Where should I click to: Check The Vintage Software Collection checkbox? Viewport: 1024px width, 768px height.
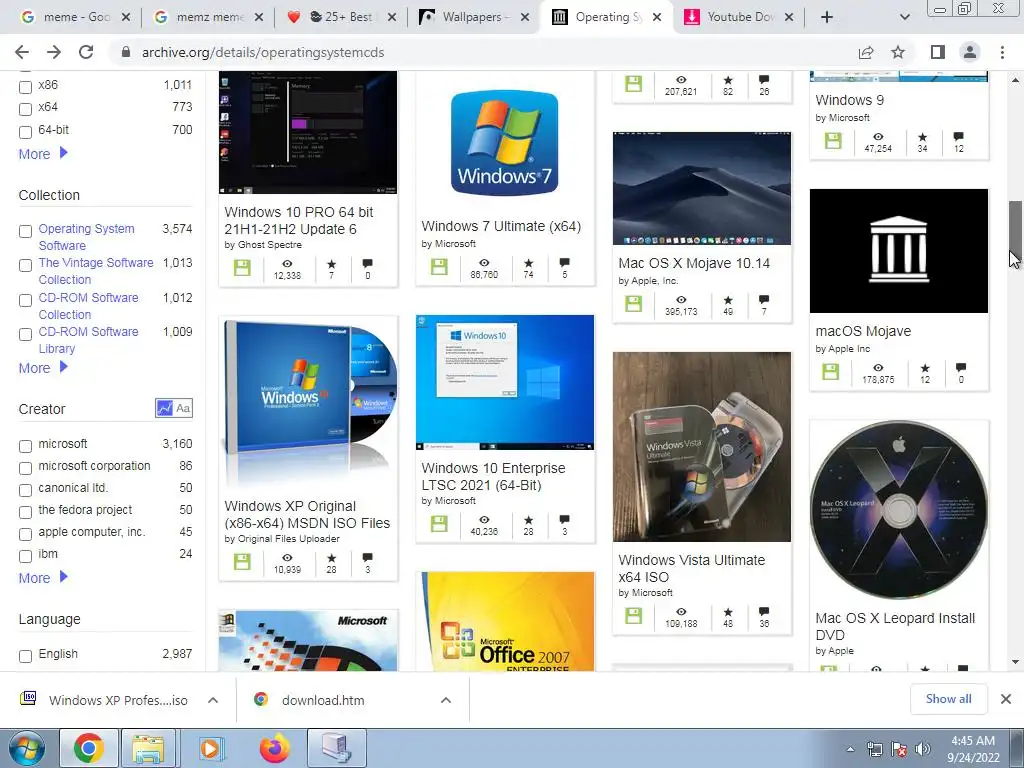click(25, 265)
